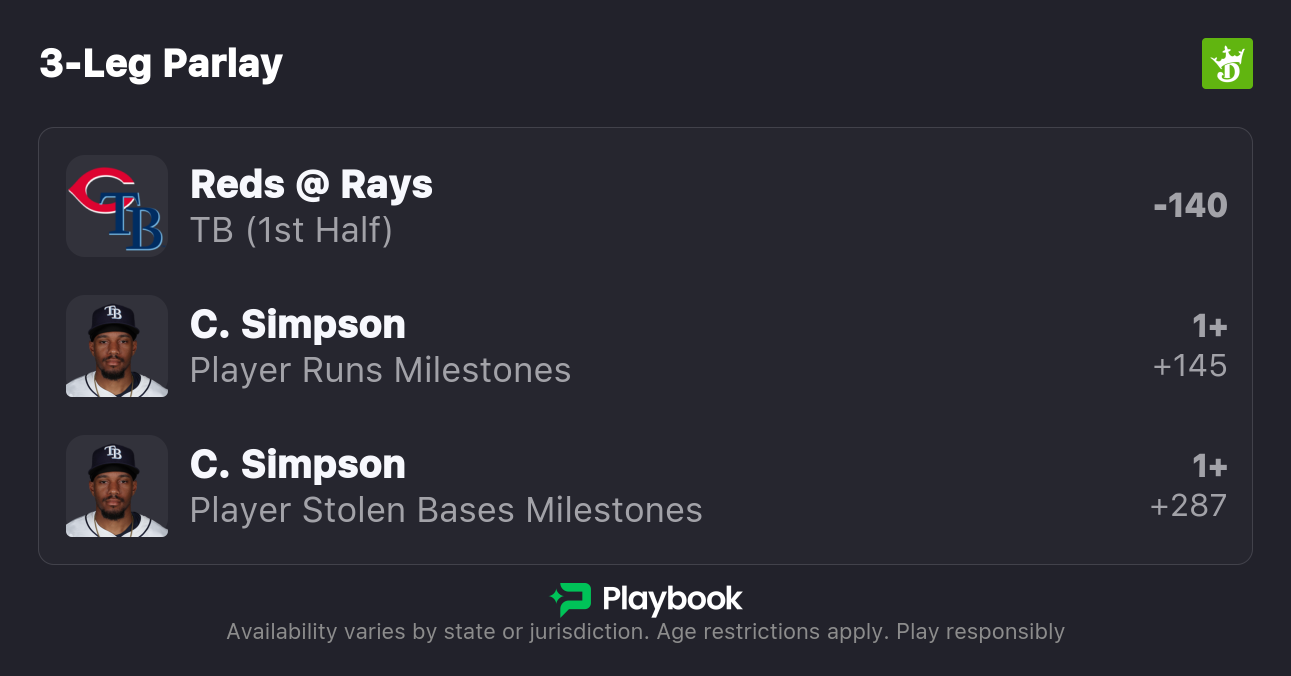The height and width of the screenshot is (676, 1291).
Task: Click the 1+ value above +145
Action: point(1209,327)
